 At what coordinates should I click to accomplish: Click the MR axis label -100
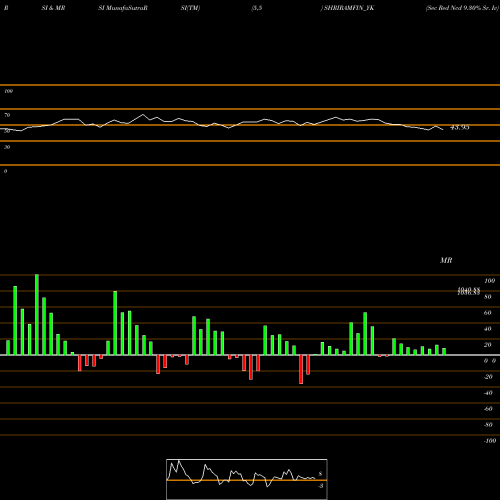[x=490, y=441]
